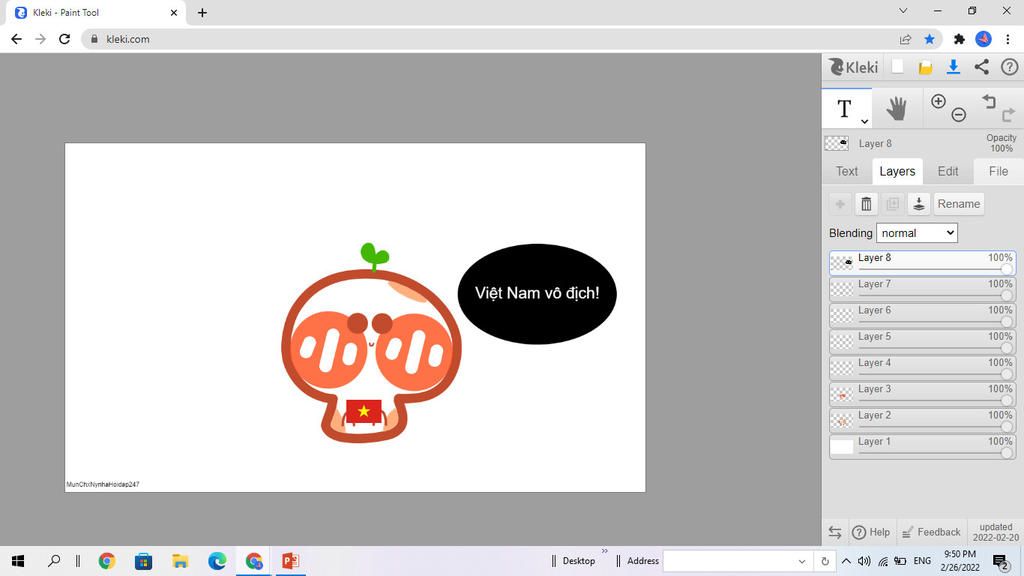This screenshot has width=1024, height=576.
Task: Select the Text tool
Action: pyautogui.click(x=844, y=108)
